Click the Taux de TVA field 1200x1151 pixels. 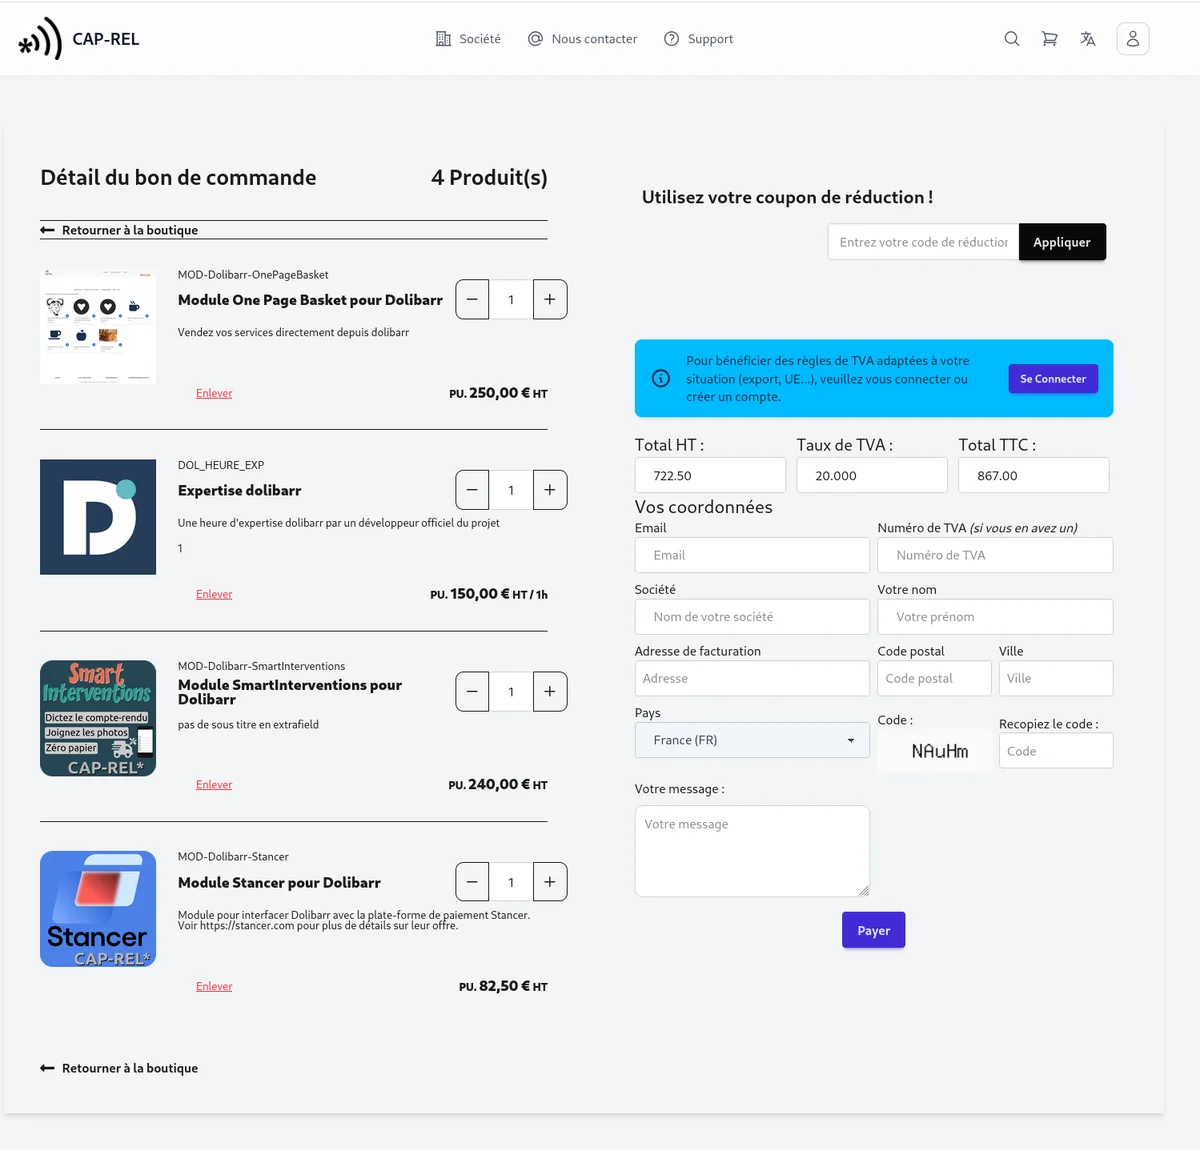tap(872, 475)
